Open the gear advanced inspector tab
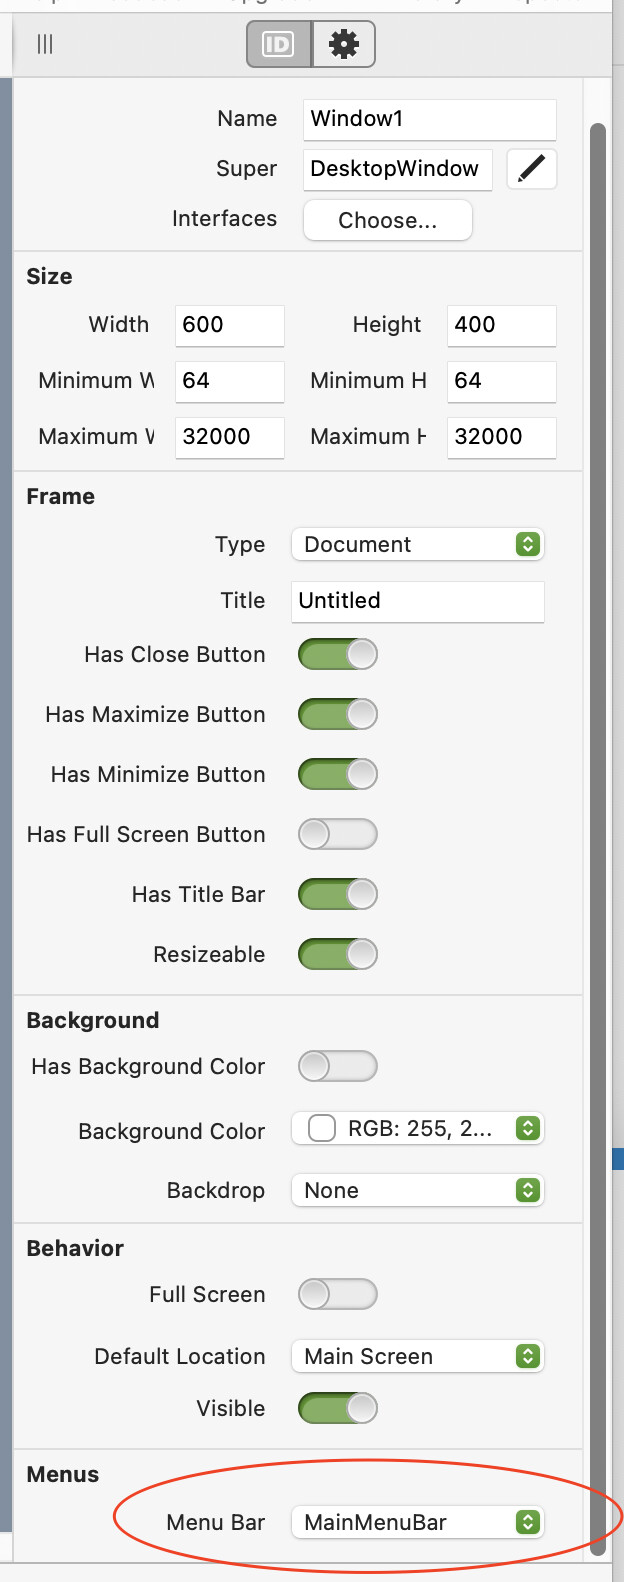Screen dimensions: 624x1582 click(344, 45)
